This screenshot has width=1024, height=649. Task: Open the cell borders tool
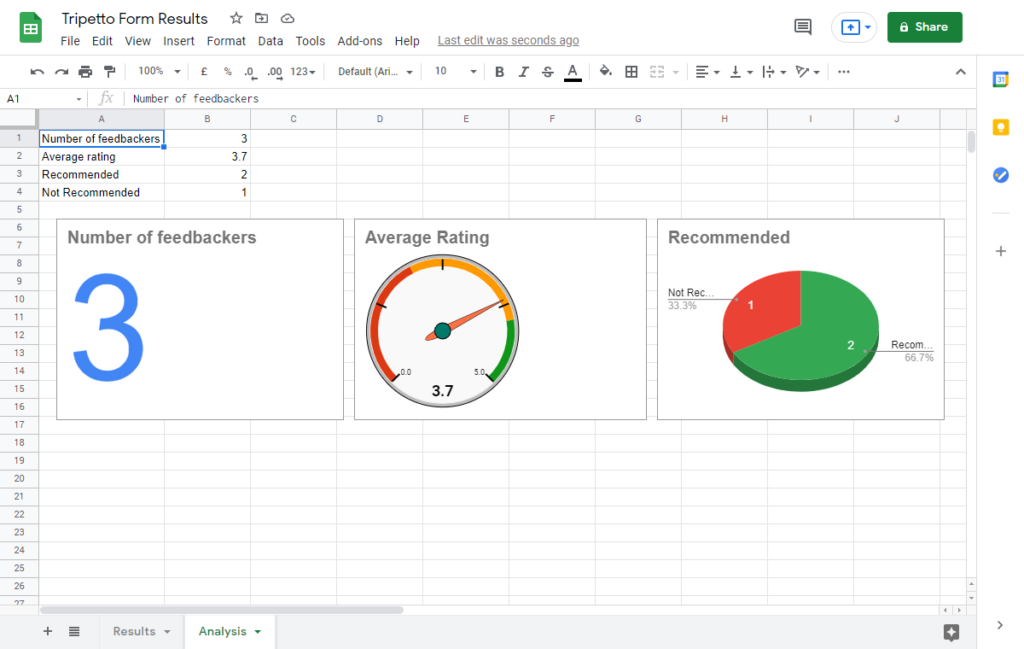point(631,72)
